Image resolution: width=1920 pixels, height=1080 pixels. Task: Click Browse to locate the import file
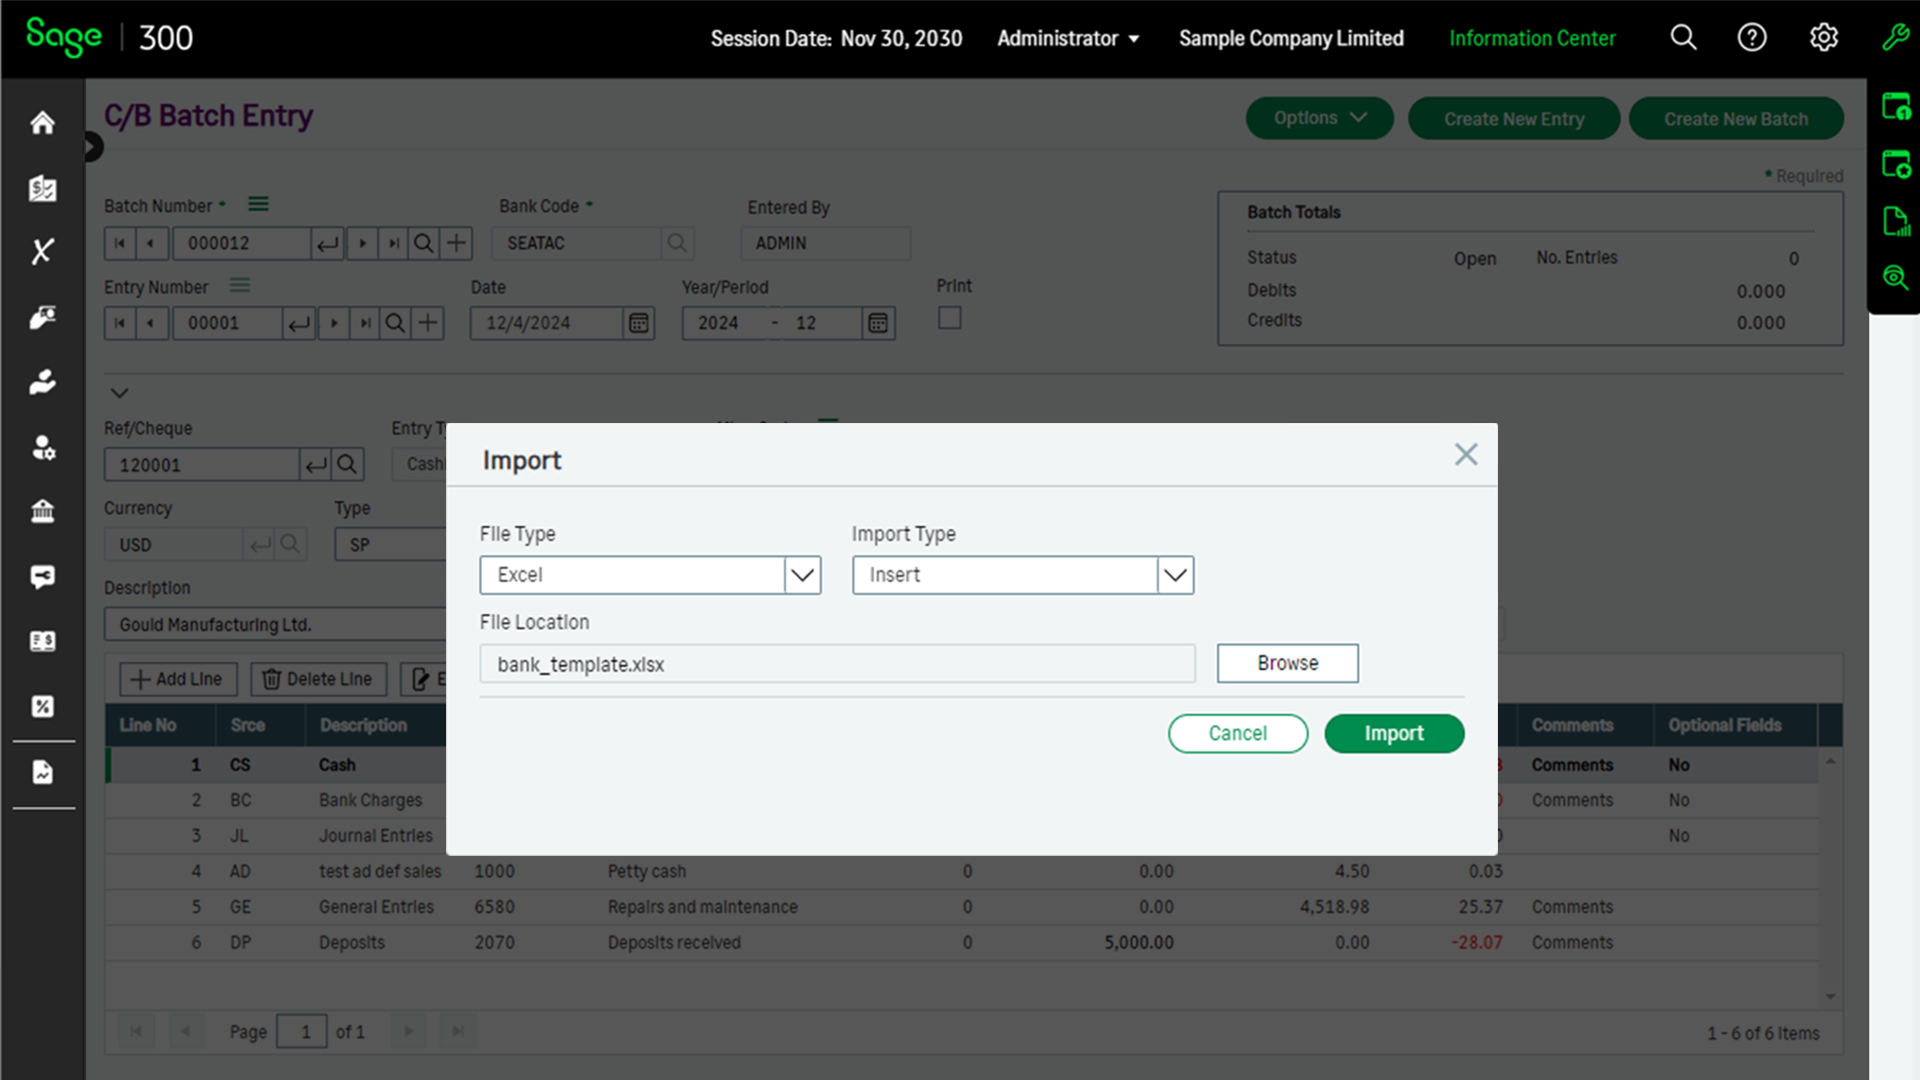pos(1287,663)
